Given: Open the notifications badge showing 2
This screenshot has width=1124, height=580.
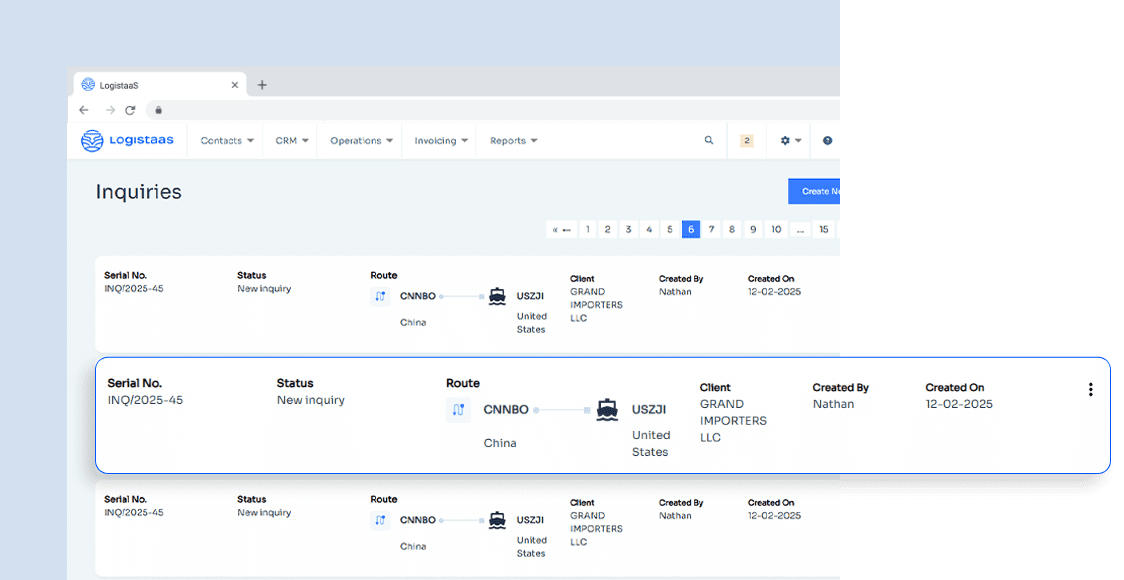Looking at the screenshot, I should (x=746, y=141).
